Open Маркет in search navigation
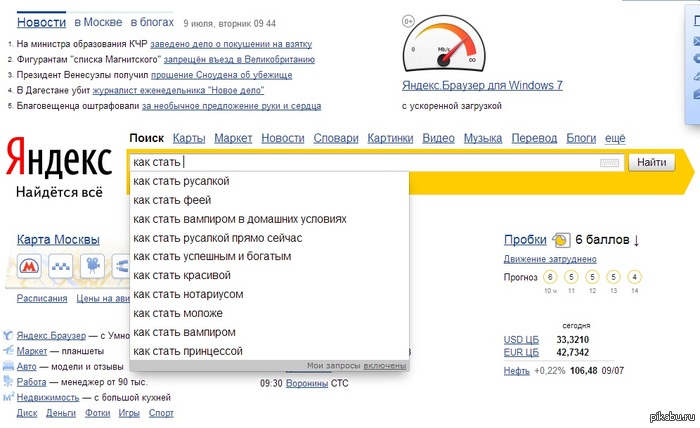The height and width of the screenshot is (428, 700). pos(233,138)
